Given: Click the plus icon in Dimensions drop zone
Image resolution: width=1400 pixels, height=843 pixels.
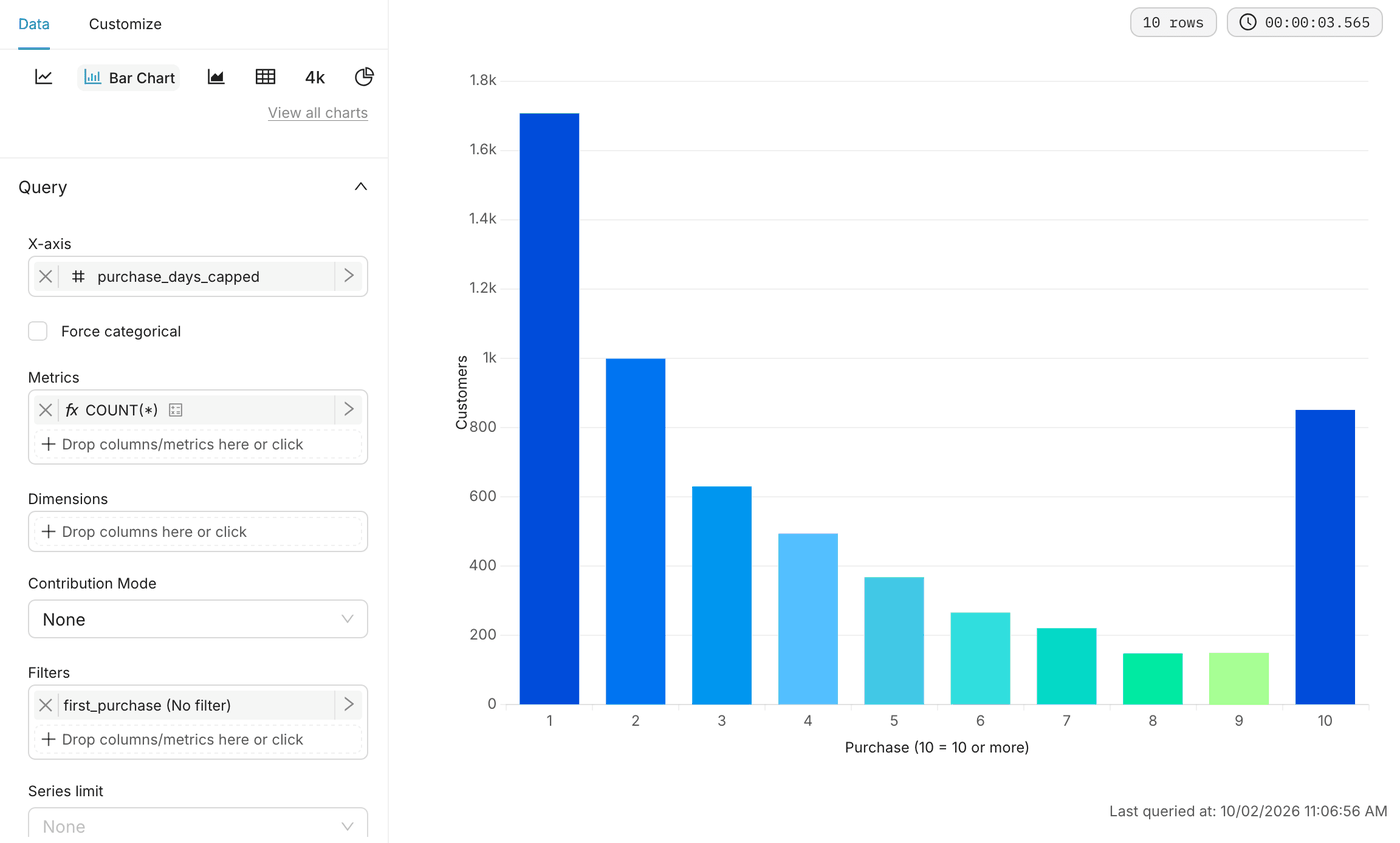Looking at the screenshot, I should tap(48, 531).
